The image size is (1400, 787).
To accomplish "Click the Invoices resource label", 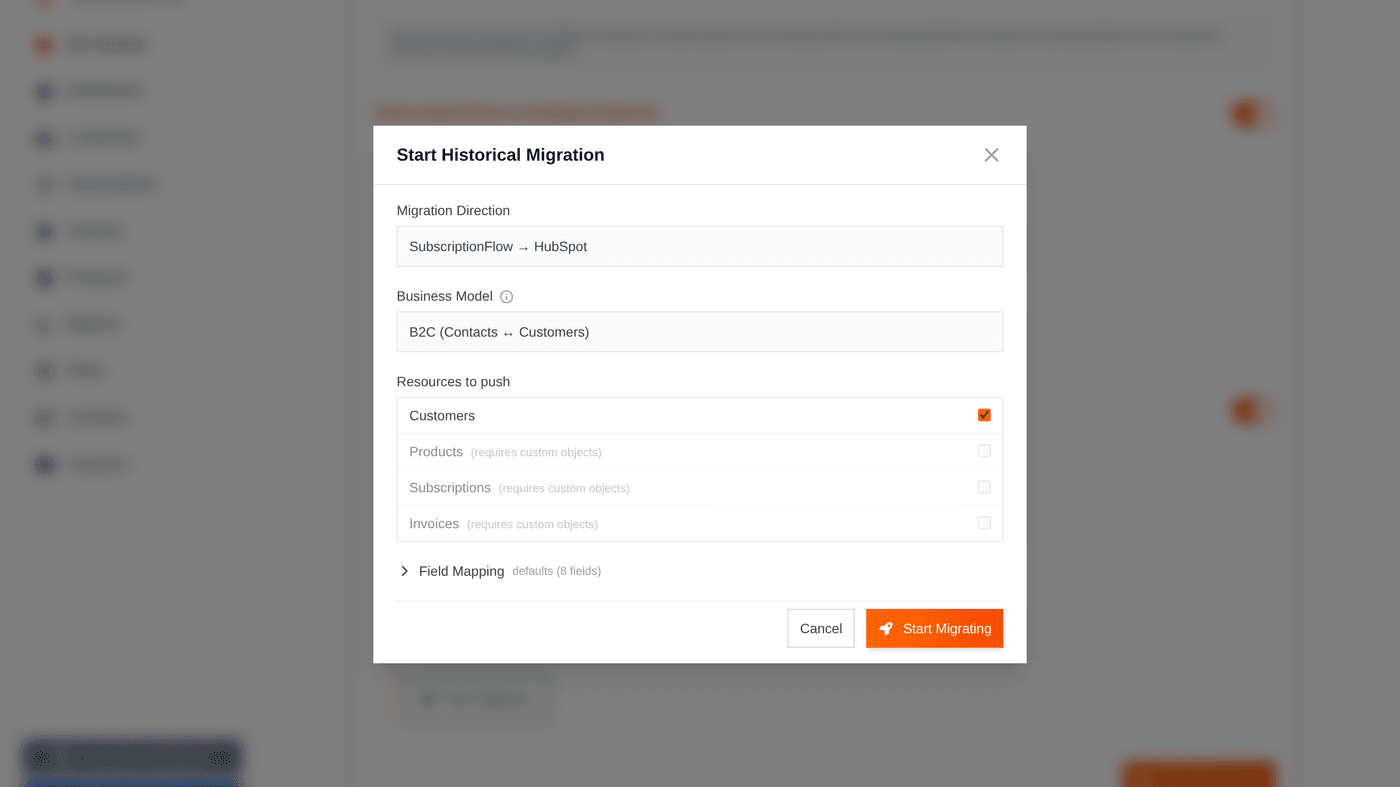I will click(434, 524).
